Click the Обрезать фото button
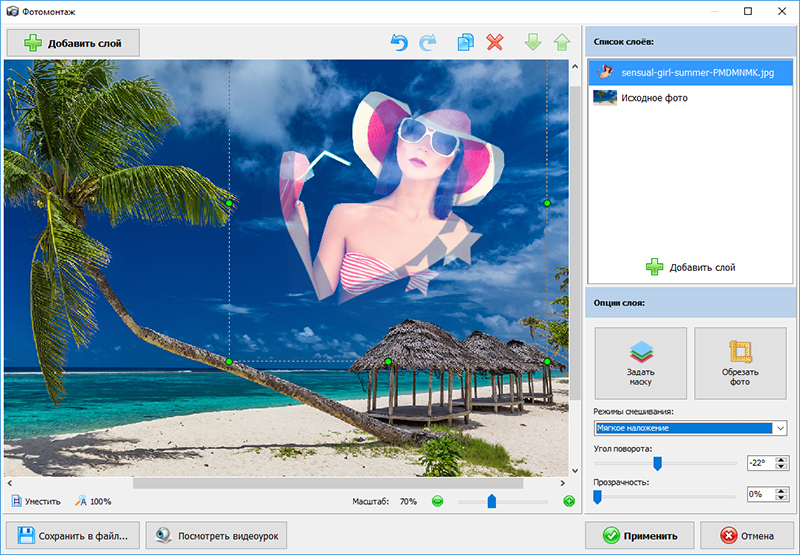This screenshot has width=800, height=555. pyautogui.click(x=740, y=365)
